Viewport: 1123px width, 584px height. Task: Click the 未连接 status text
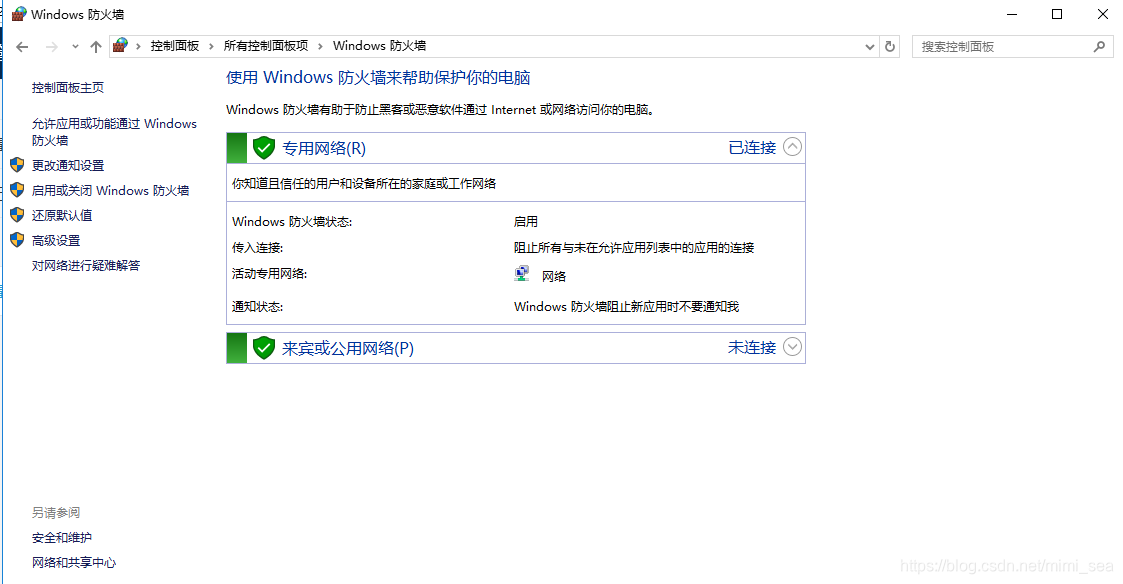(x=752, y=348)
